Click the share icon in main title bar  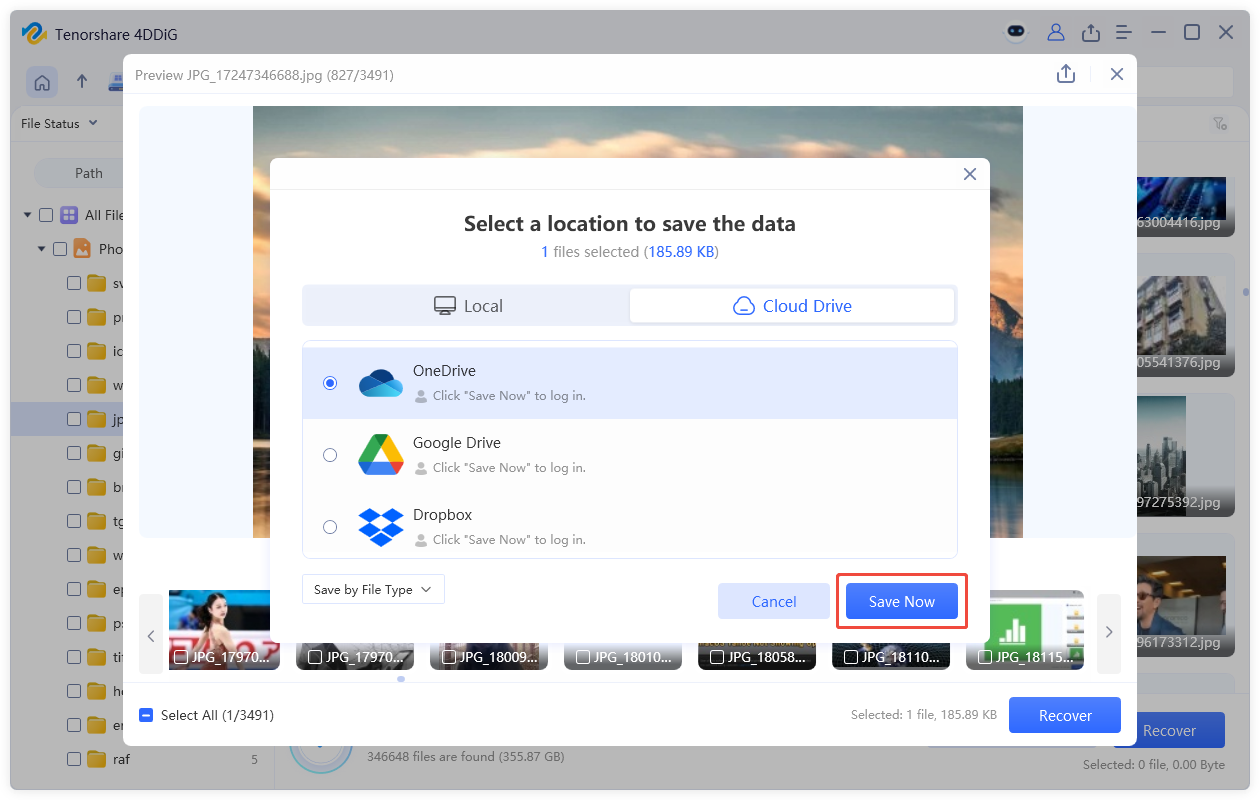click(1091, 32)
